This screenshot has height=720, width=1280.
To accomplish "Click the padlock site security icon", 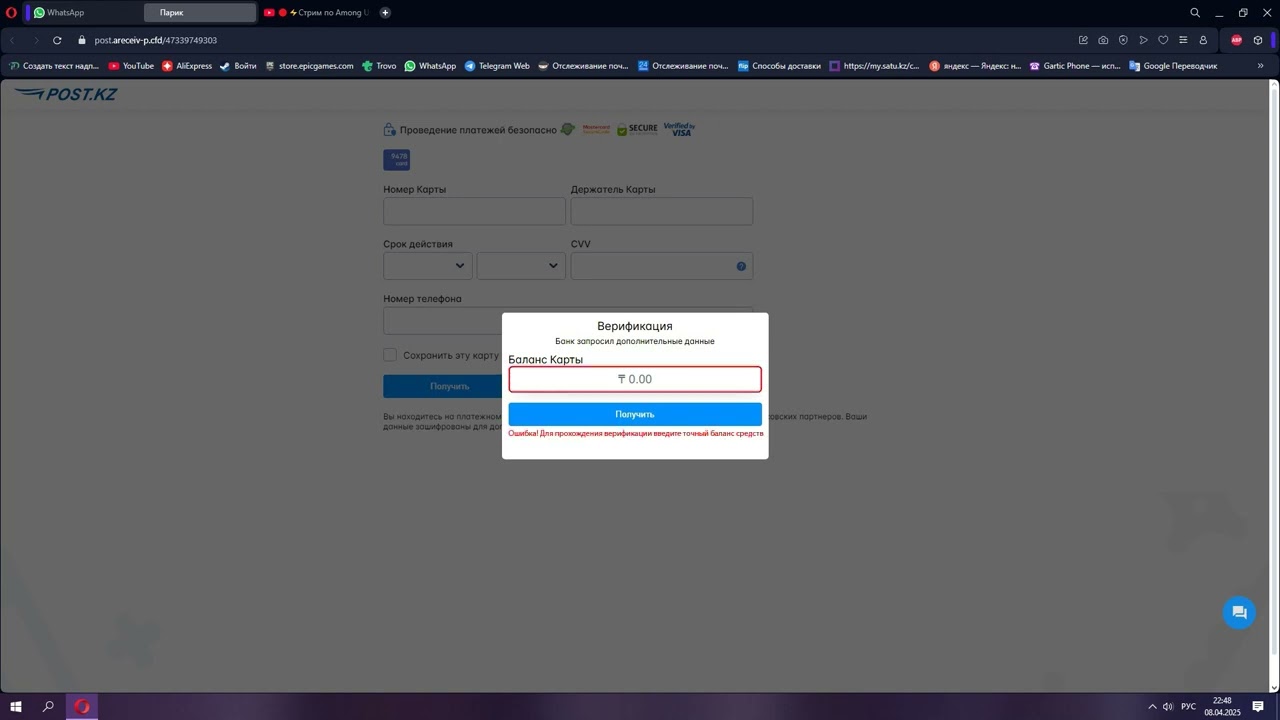I will point(83,40).
